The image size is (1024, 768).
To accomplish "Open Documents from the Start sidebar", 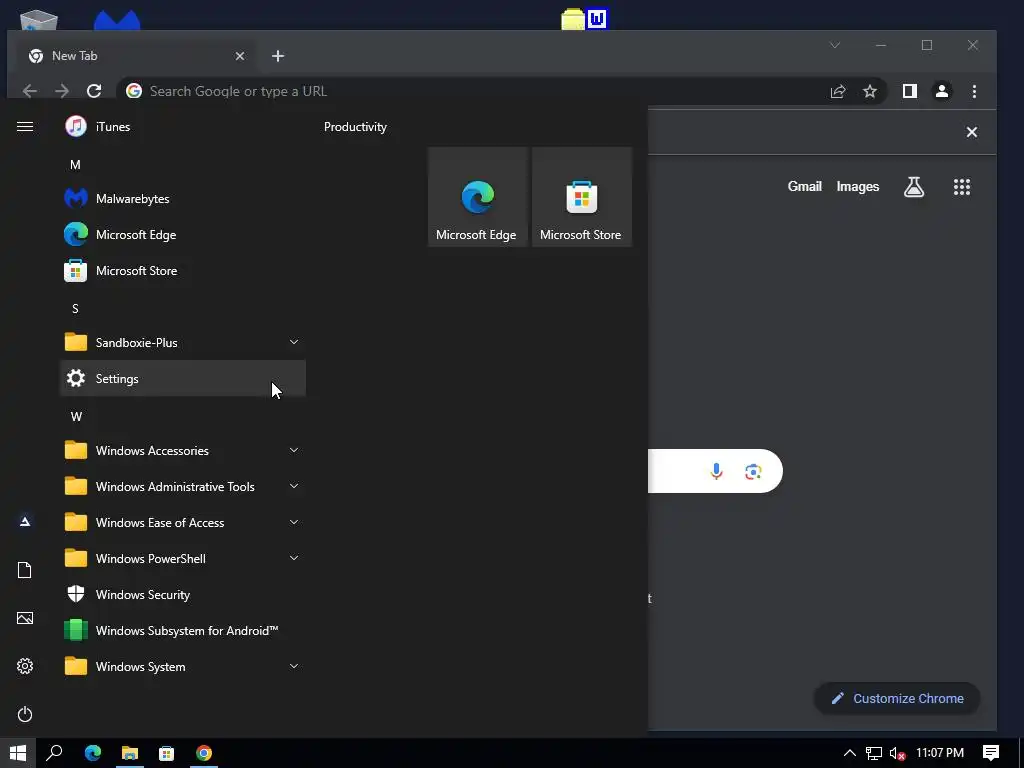I will pos(25,570).
